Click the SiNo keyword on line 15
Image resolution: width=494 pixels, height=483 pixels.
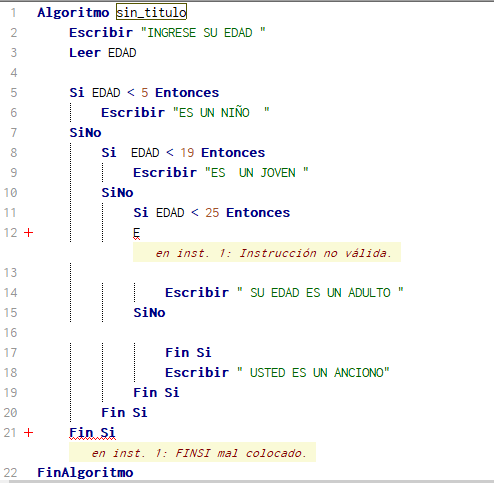click(x=149, y=313)
